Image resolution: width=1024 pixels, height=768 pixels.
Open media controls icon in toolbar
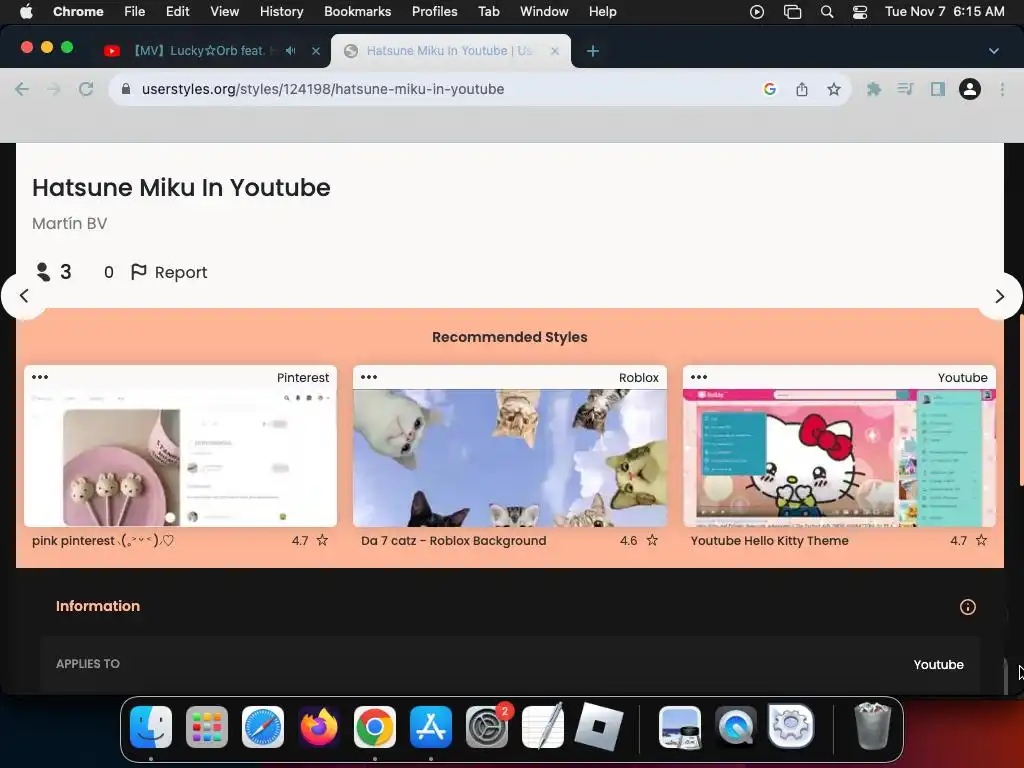905,89
